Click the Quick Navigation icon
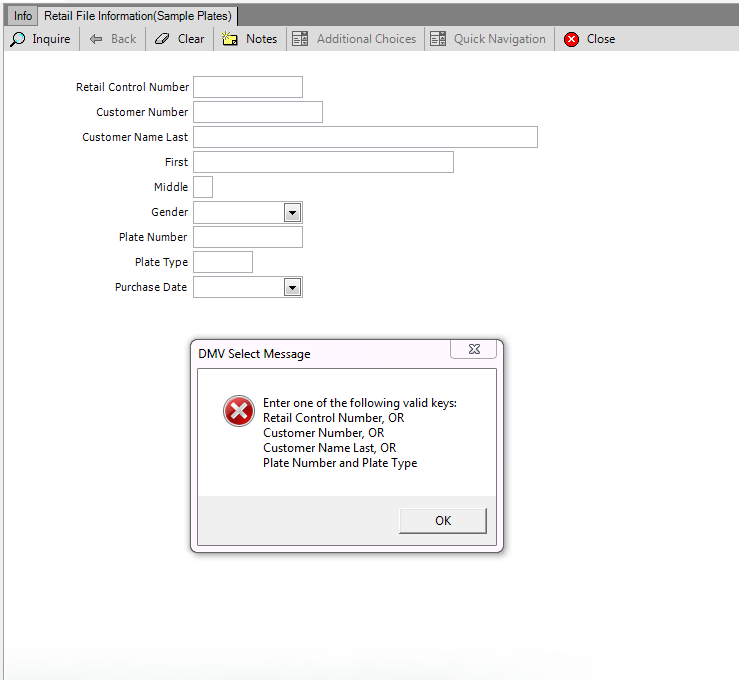The height and width of the screenshot is (680, 739). [437, 39]
